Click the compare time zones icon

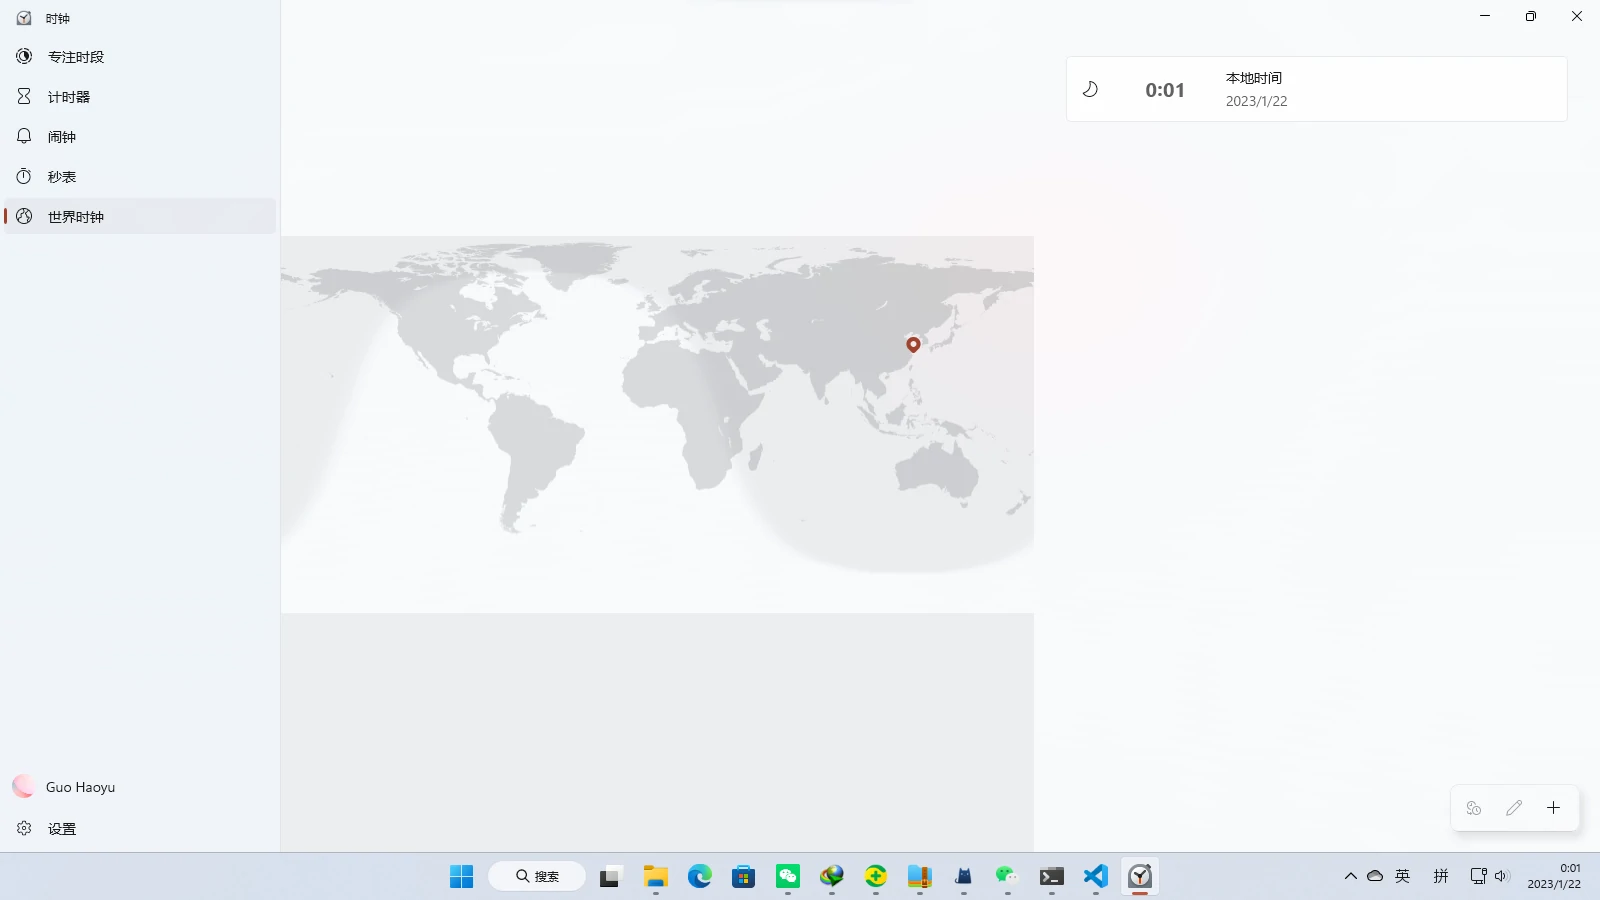pyautogui.click(x=1474, y=808)
